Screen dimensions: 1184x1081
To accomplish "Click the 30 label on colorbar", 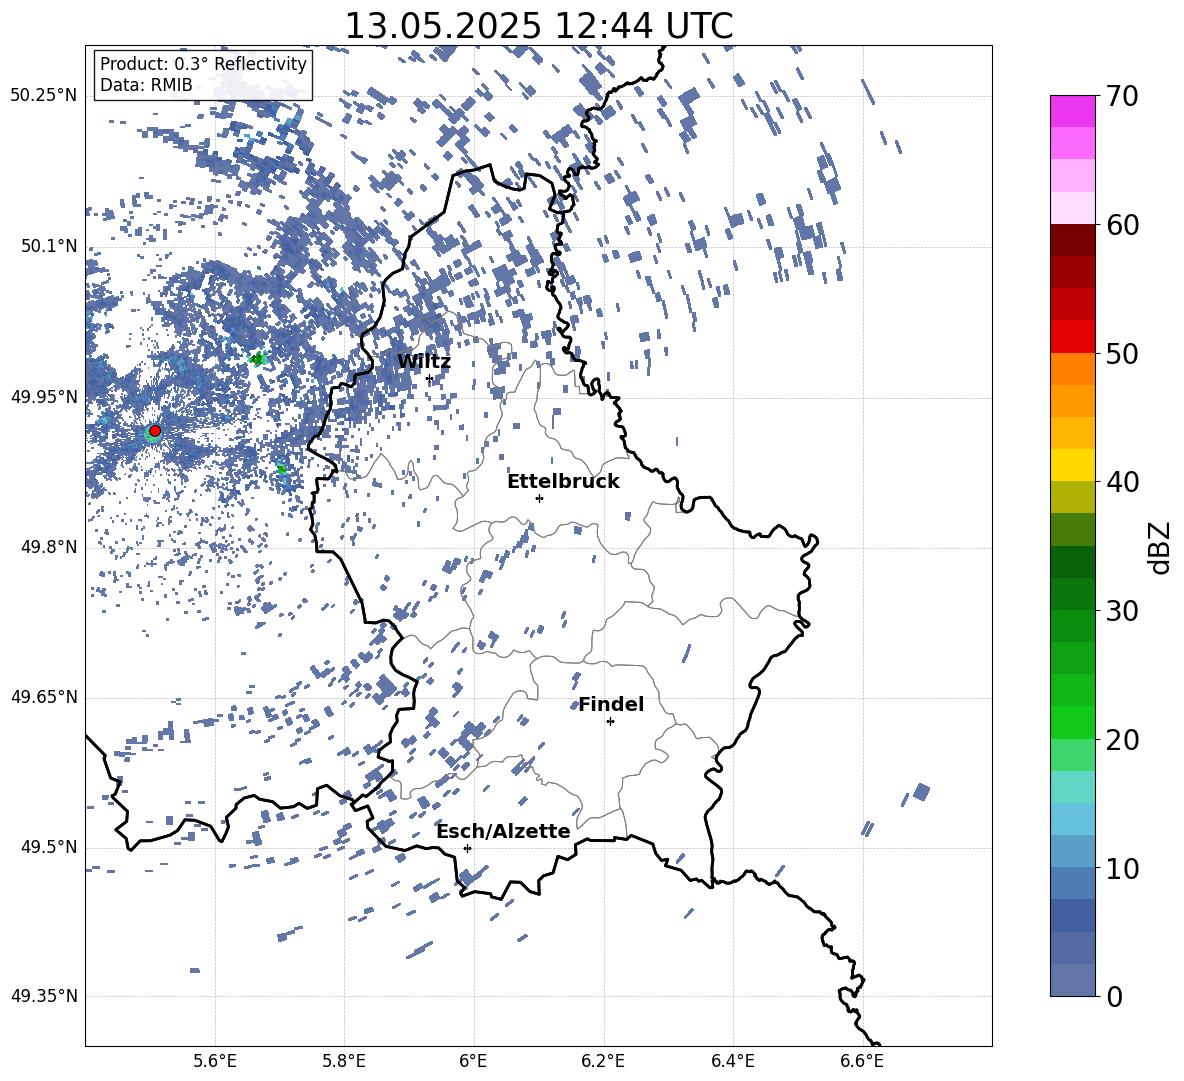I will tap(1122, 611).
